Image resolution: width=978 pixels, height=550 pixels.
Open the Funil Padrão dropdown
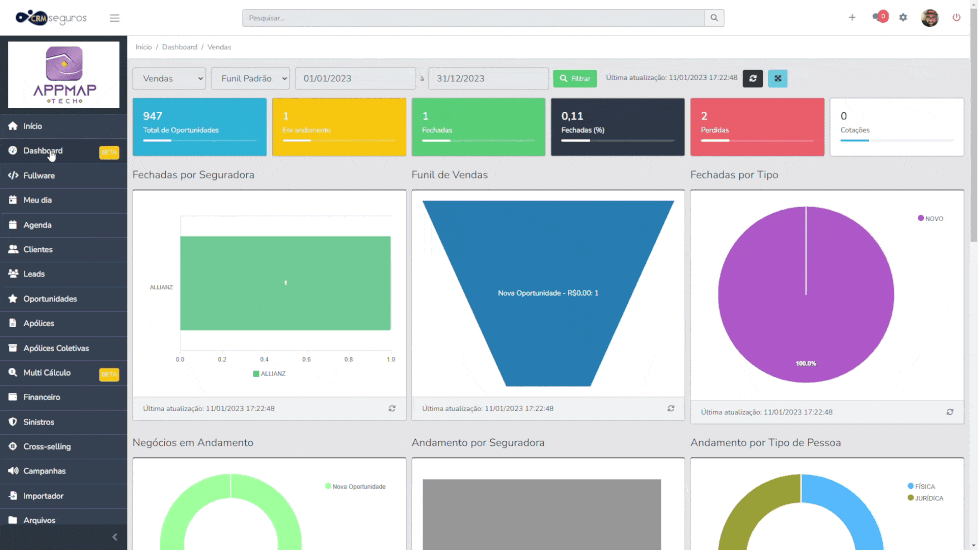tap(250, 79)
